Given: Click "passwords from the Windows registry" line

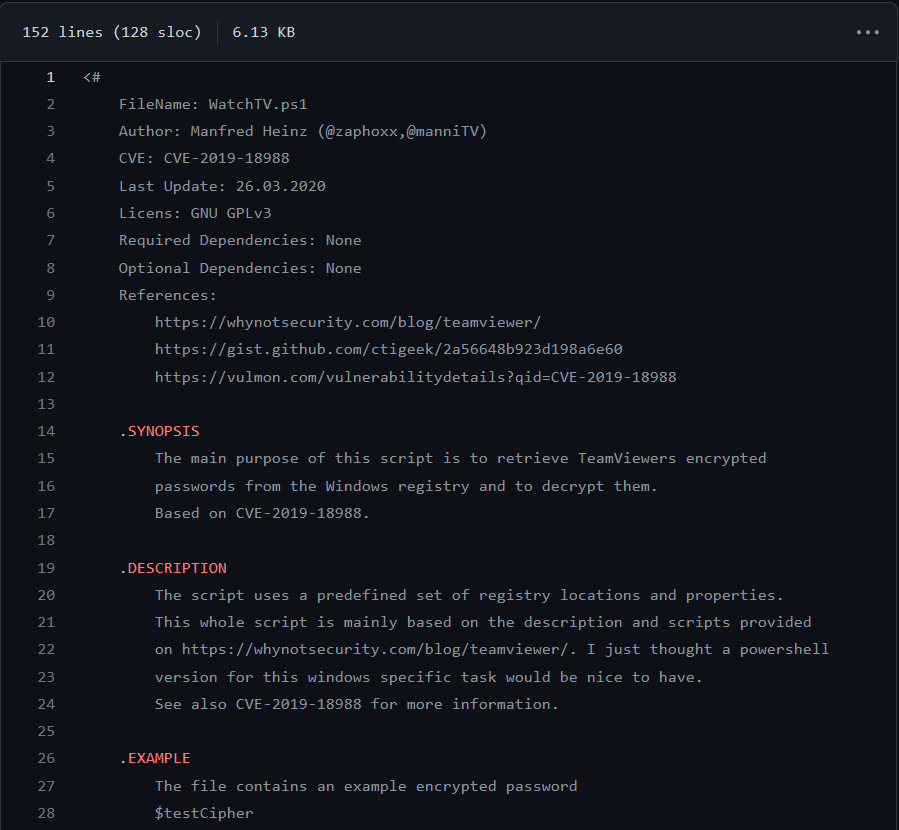Looking at the screenshot, I should 406,487.
